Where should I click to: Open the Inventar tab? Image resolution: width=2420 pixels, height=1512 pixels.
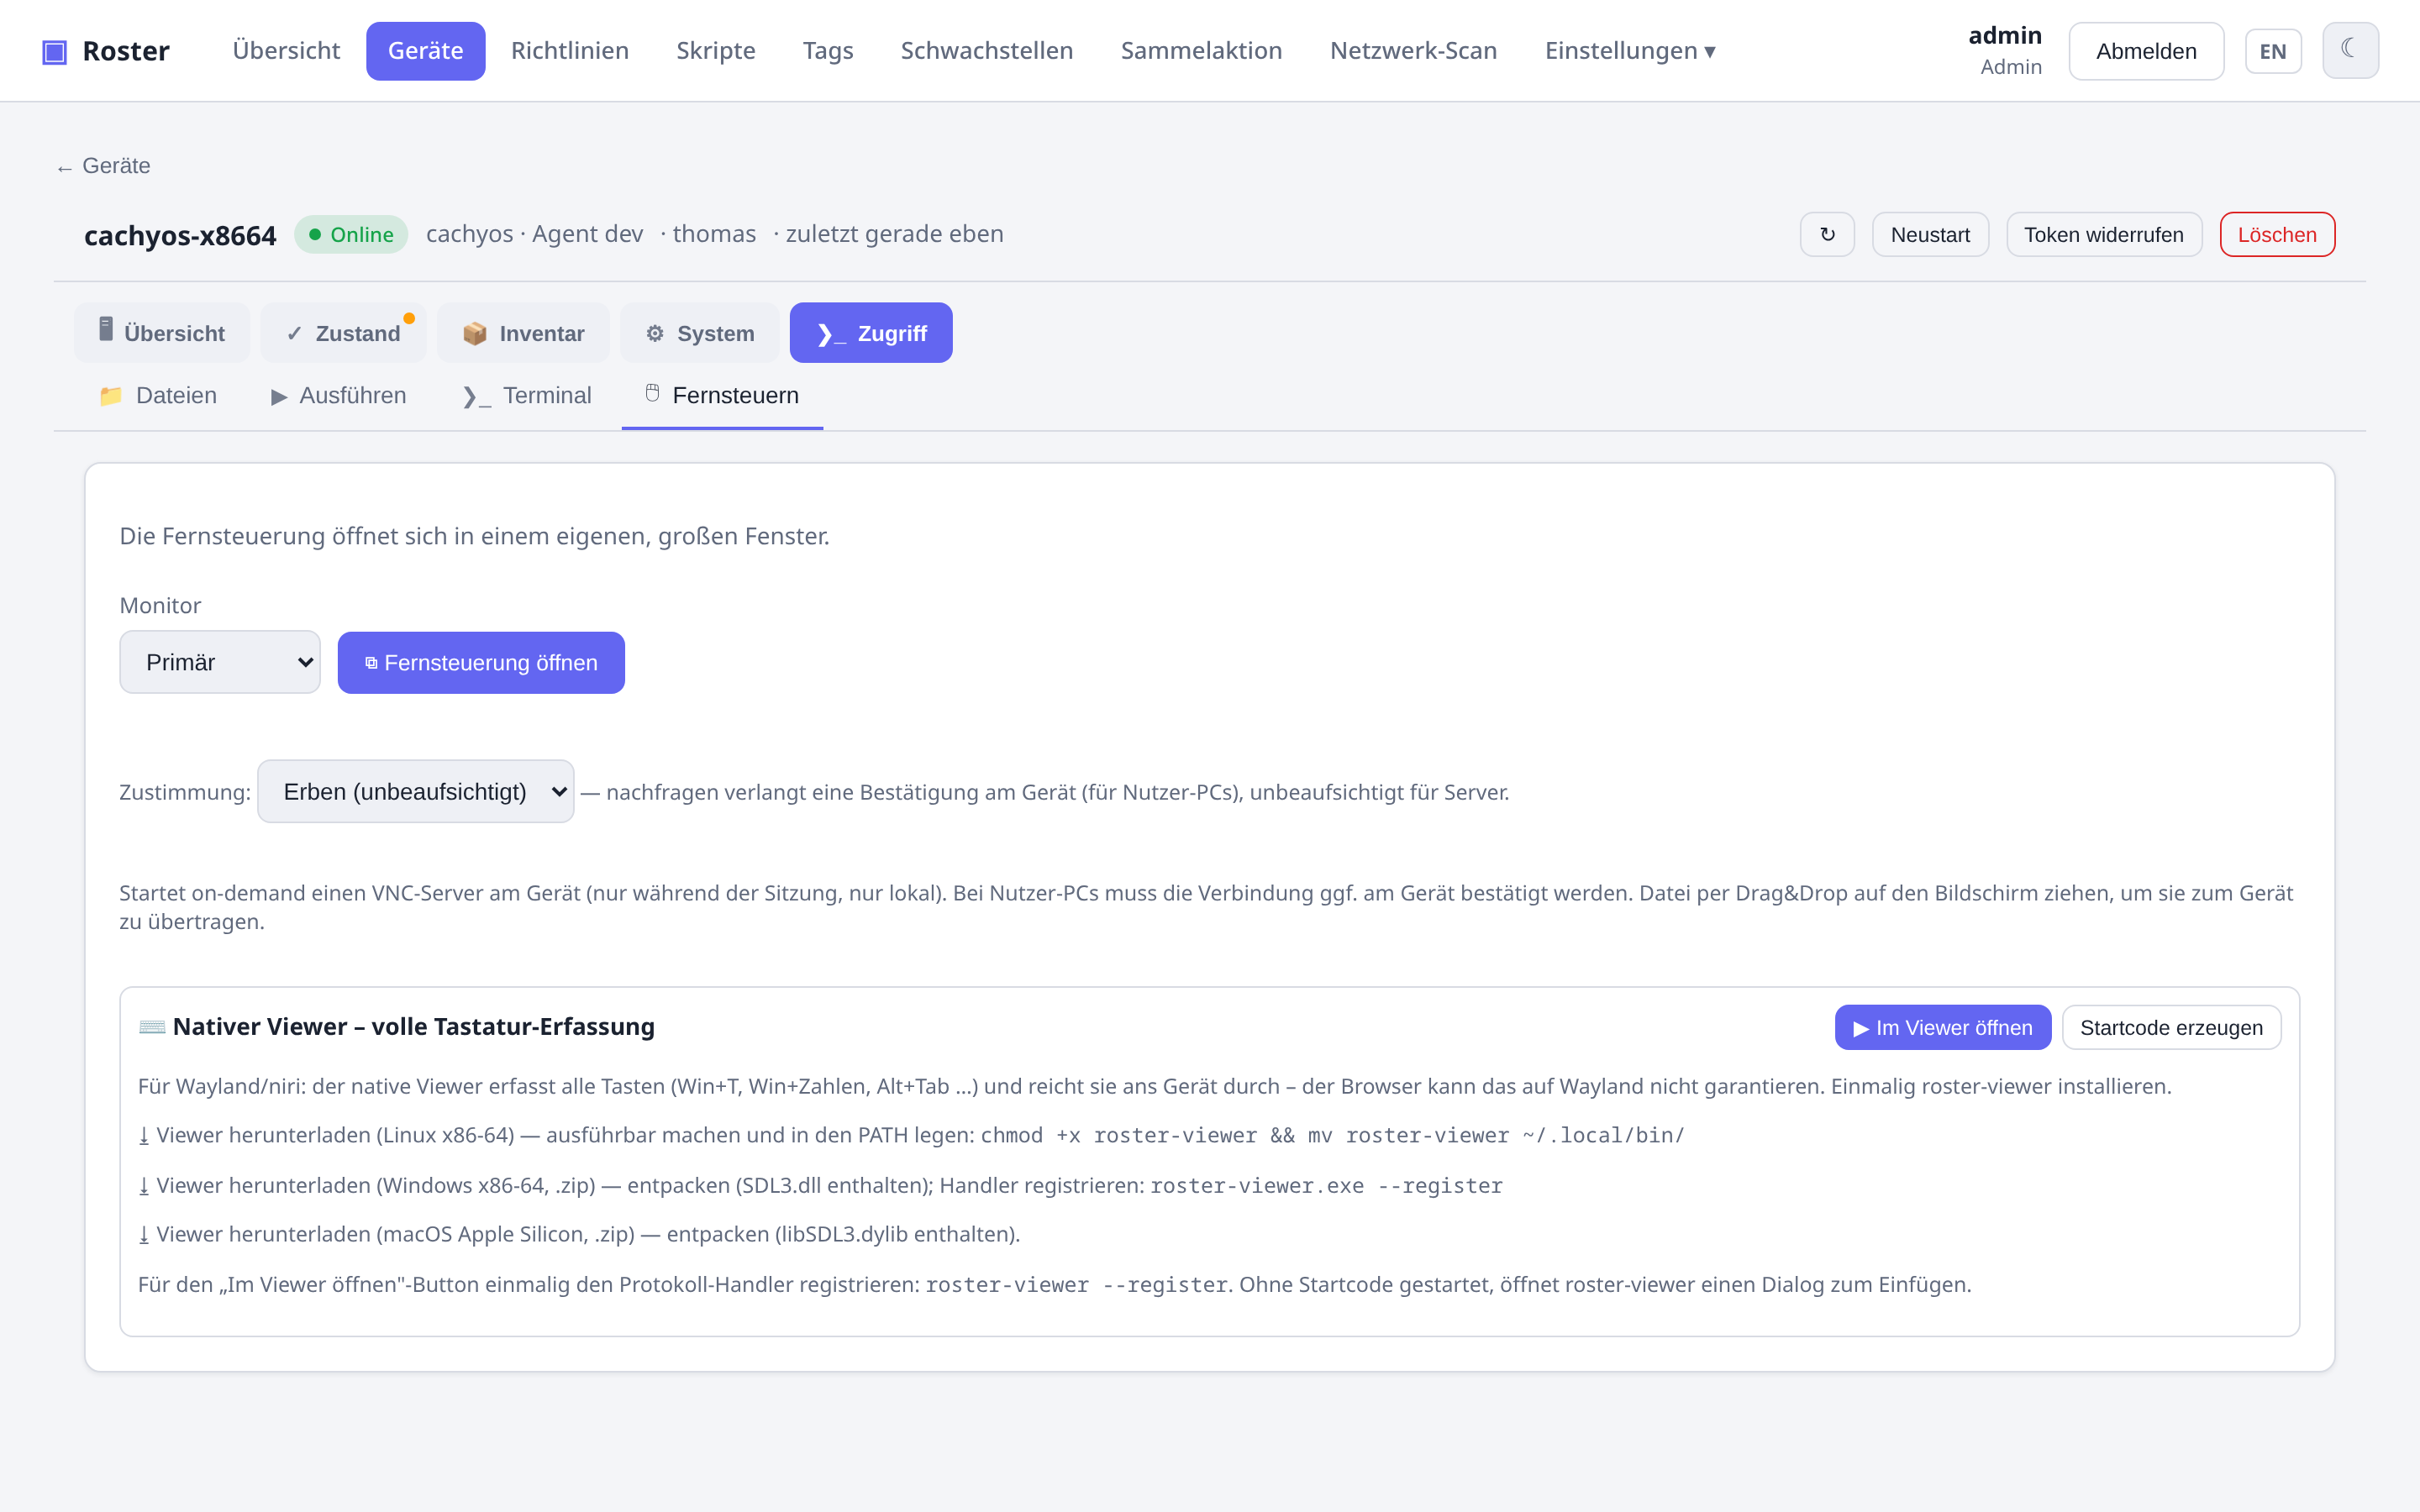pos(523,333)
